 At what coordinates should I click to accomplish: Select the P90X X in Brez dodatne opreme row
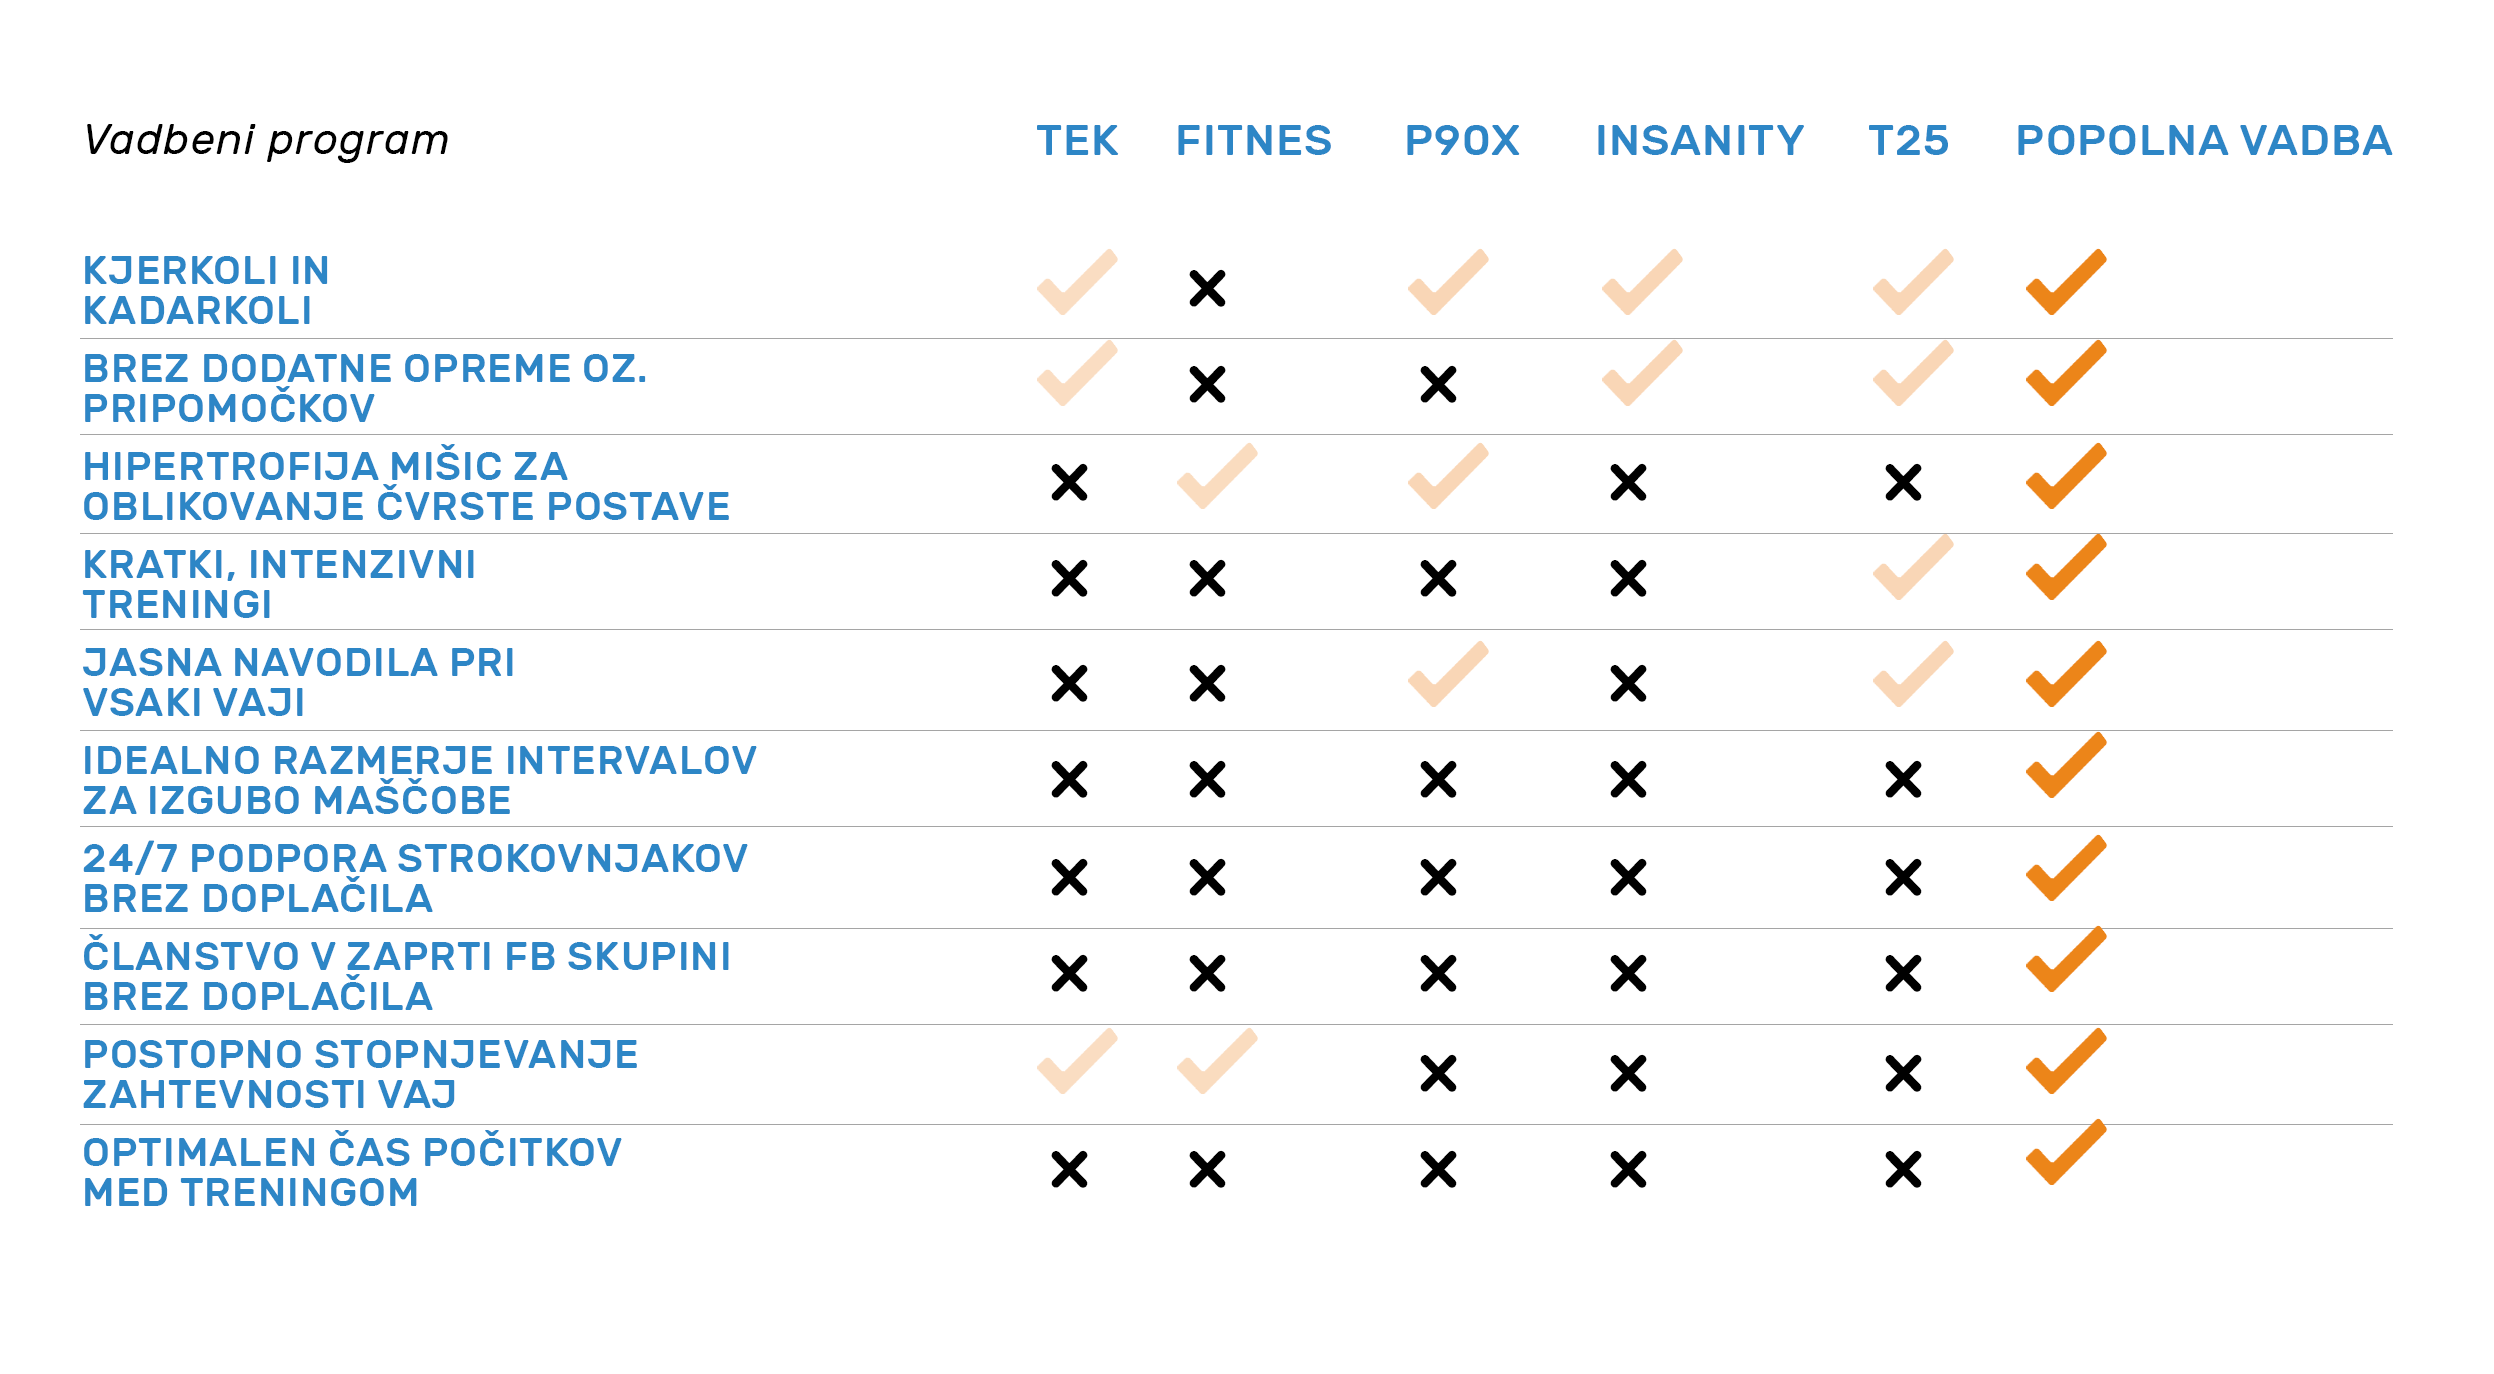pyautogui.click(x=1438, y=384)
